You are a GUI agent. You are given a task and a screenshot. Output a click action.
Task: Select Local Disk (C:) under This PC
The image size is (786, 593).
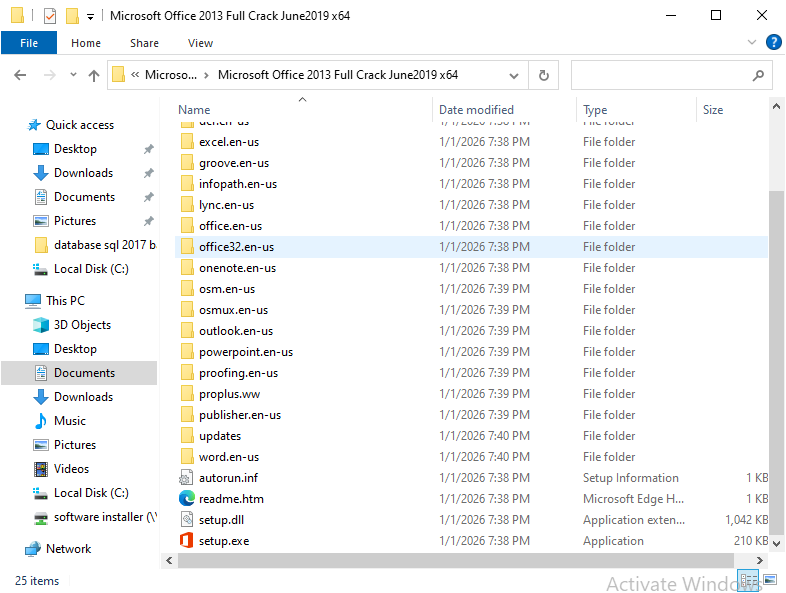click(91, 493)
